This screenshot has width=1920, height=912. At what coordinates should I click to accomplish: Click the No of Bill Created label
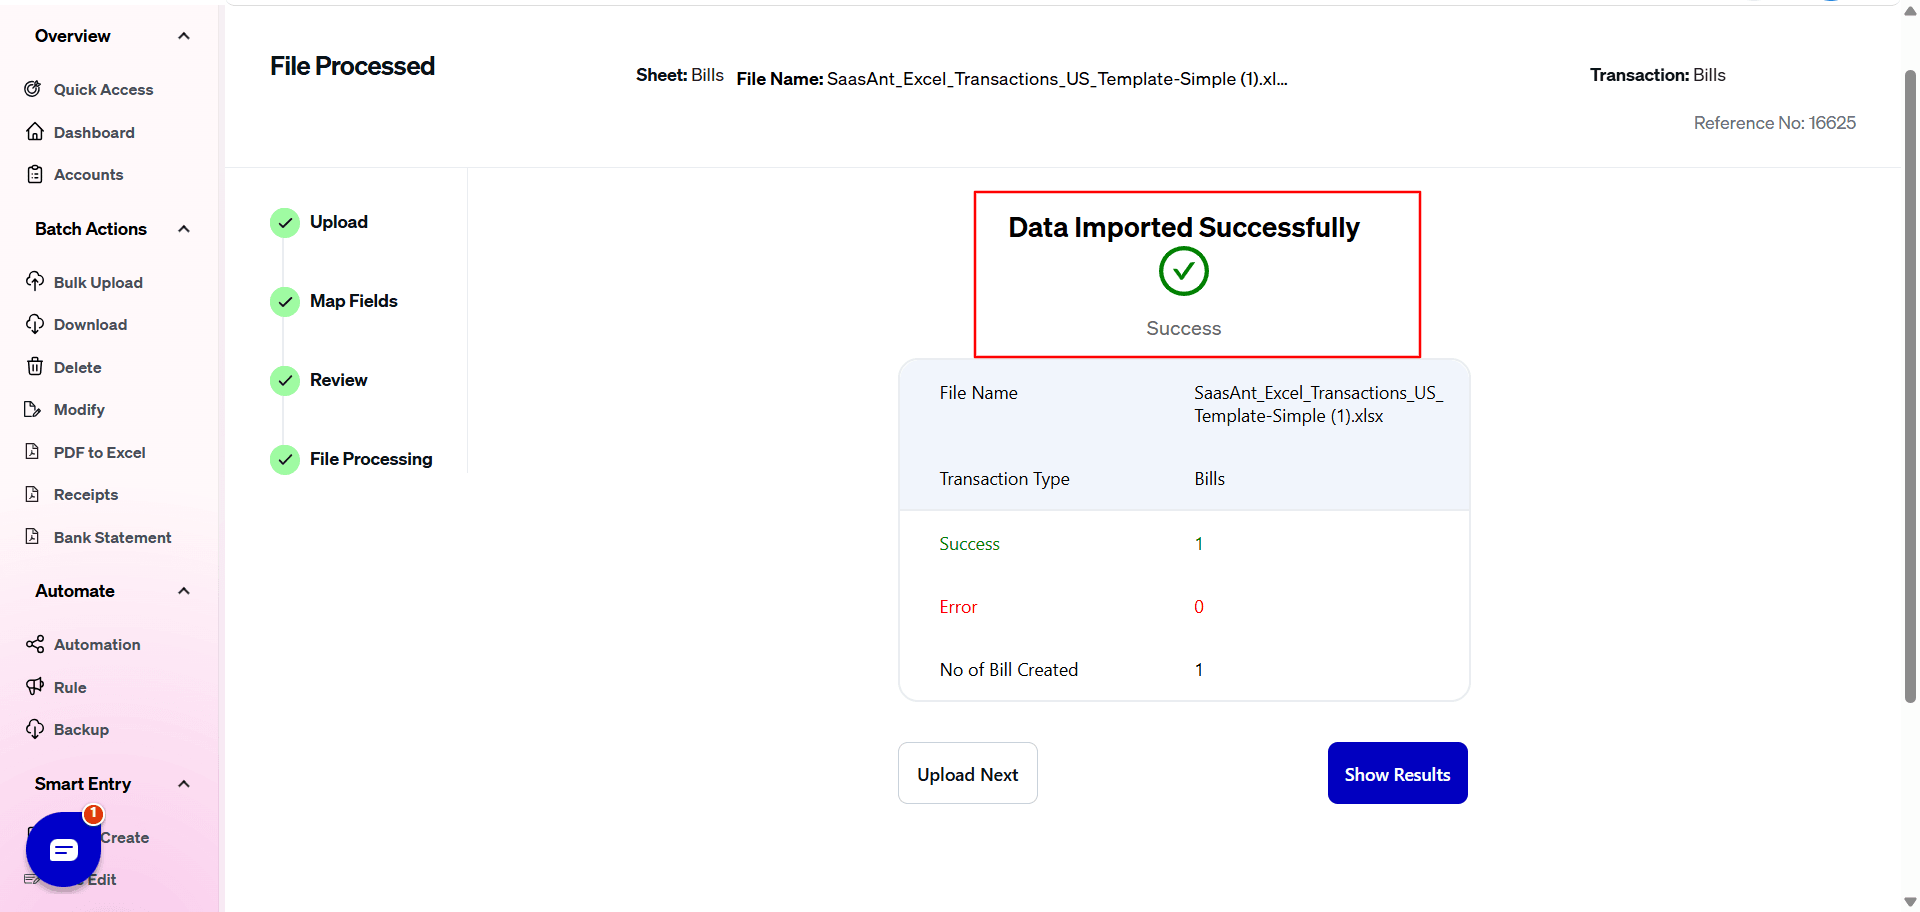(x=1008, y=670)
